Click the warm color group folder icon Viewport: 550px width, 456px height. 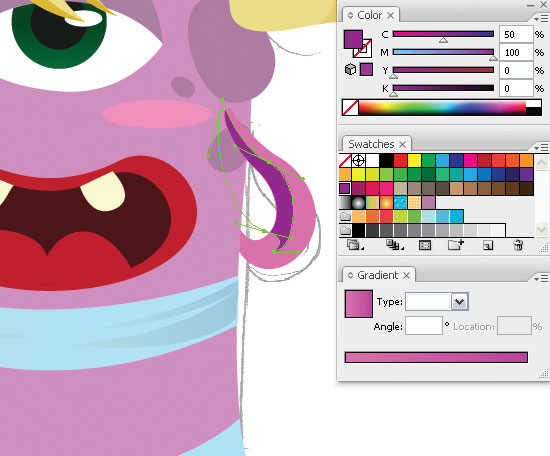[346, 216]
